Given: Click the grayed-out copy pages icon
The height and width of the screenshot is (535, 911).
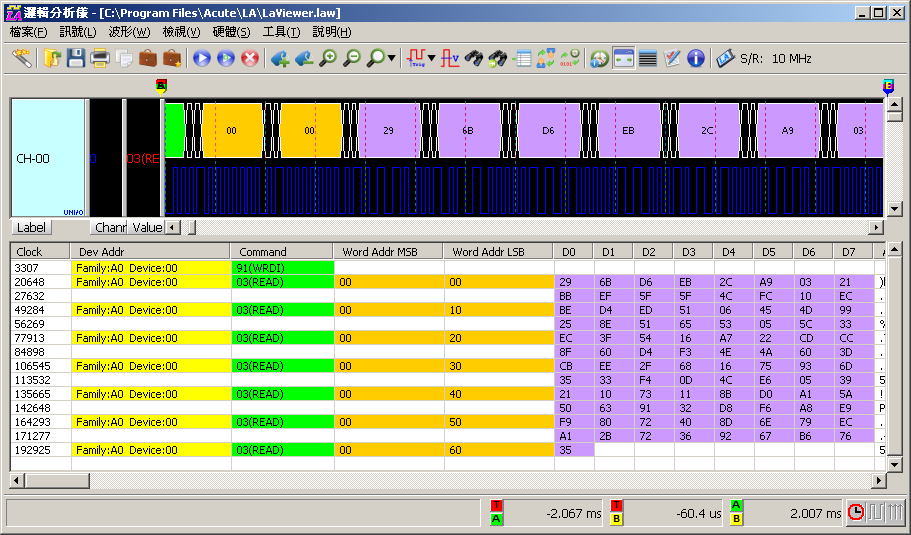Looking at the screenshot, I should [x=124, y=58].
